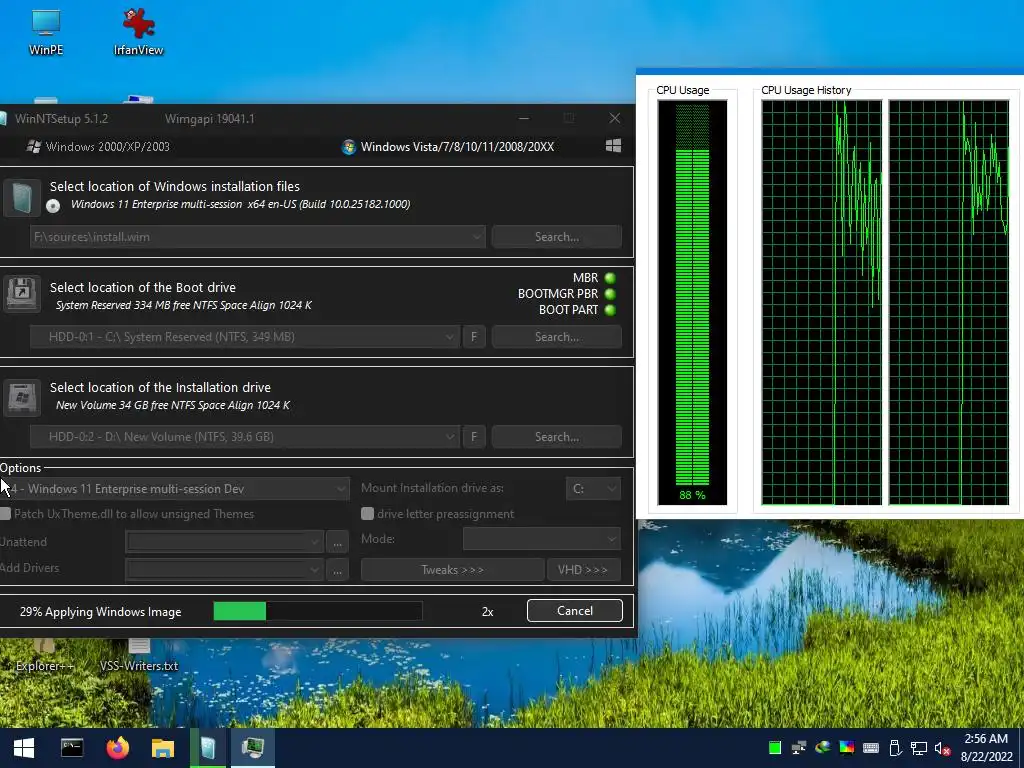Open the WinPE desktop icon
Screen dimensions: 1024x768
pyautogui.click(x=46, y=32)
